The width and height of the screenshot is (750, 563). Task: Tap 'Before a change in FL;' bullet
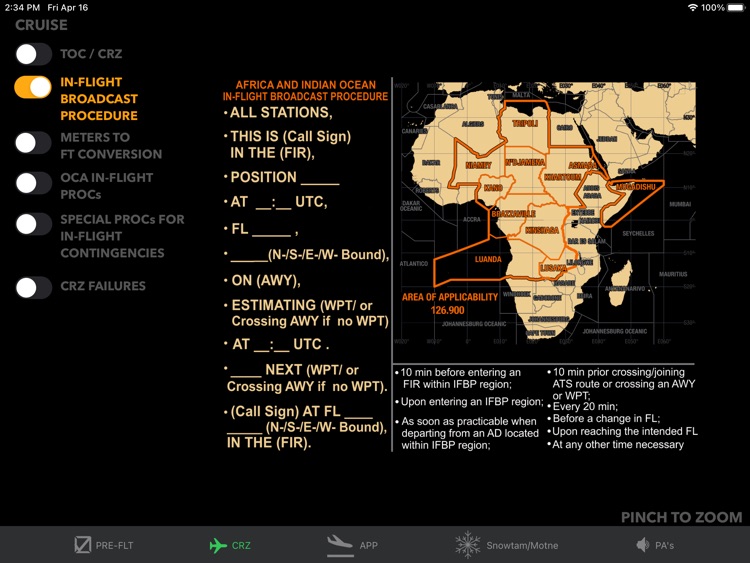click(604, 419)
